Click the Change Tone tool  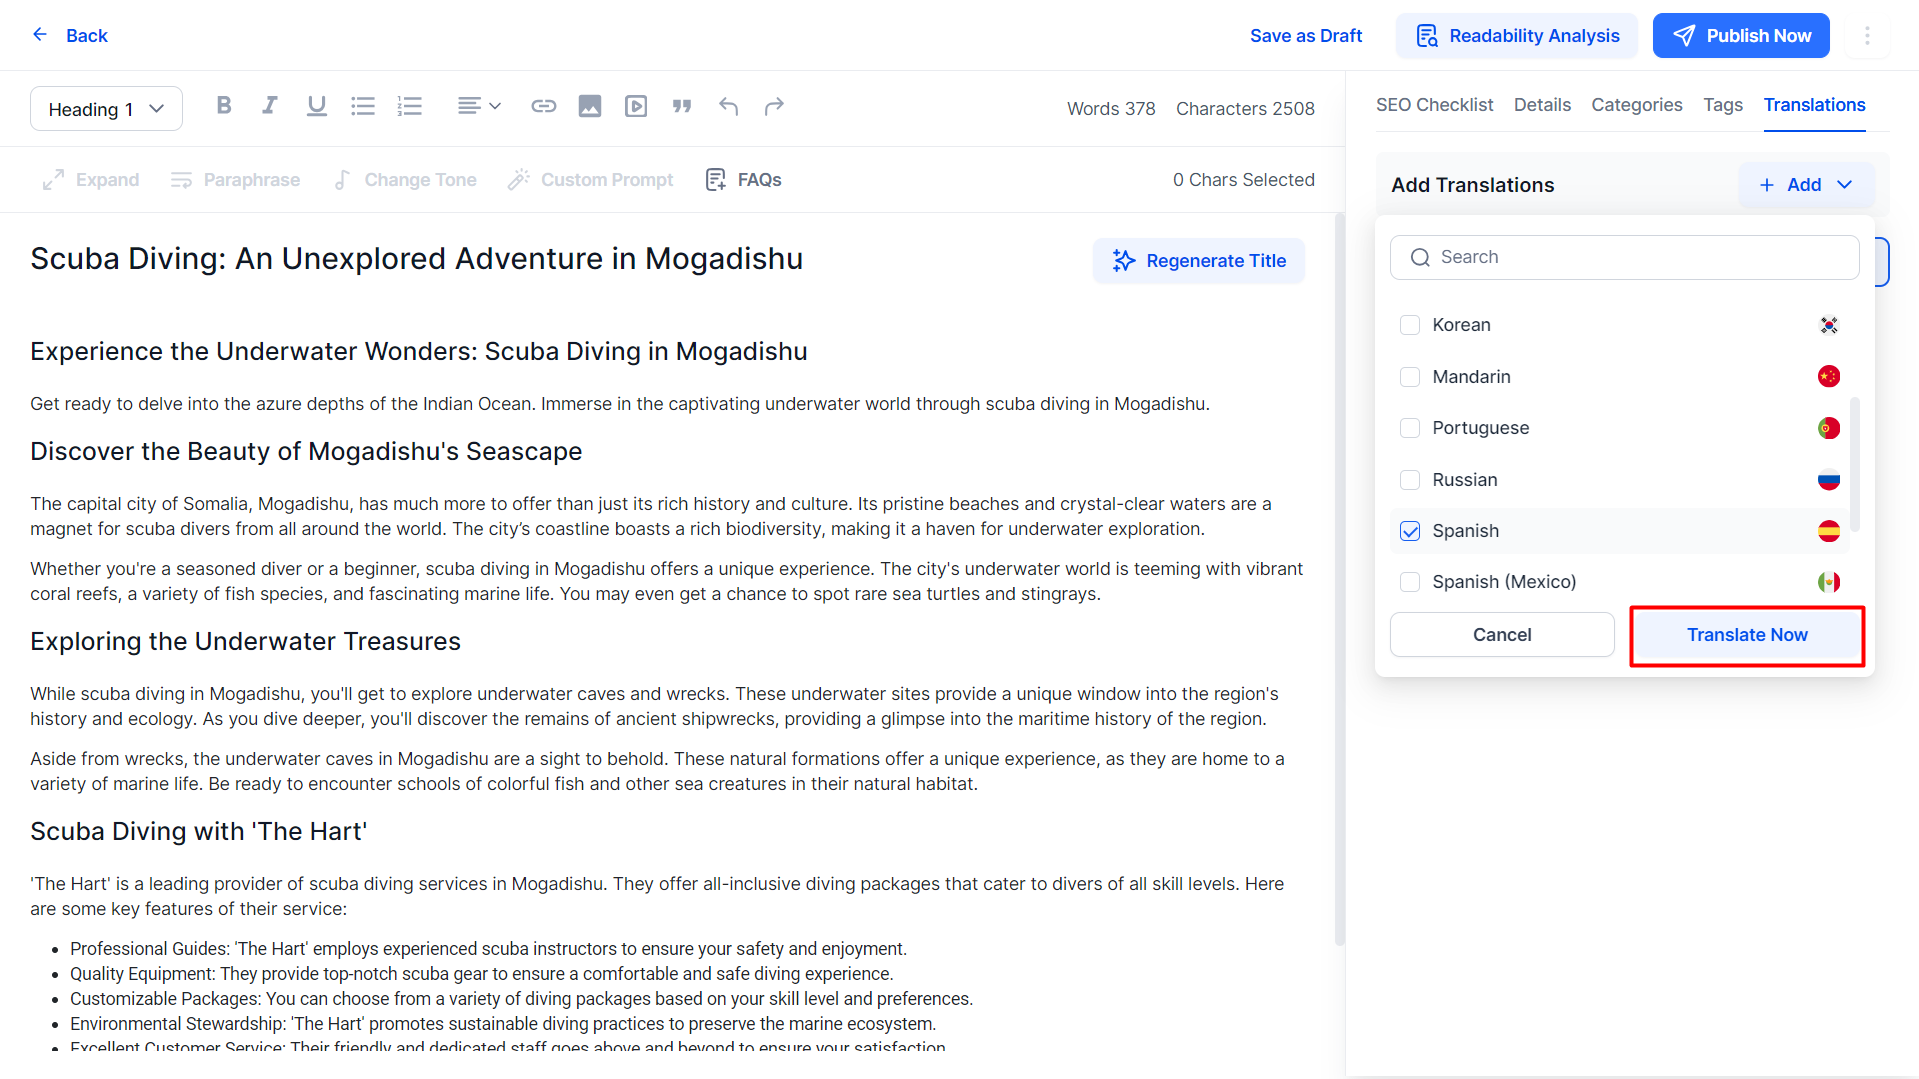pos(405,180)
